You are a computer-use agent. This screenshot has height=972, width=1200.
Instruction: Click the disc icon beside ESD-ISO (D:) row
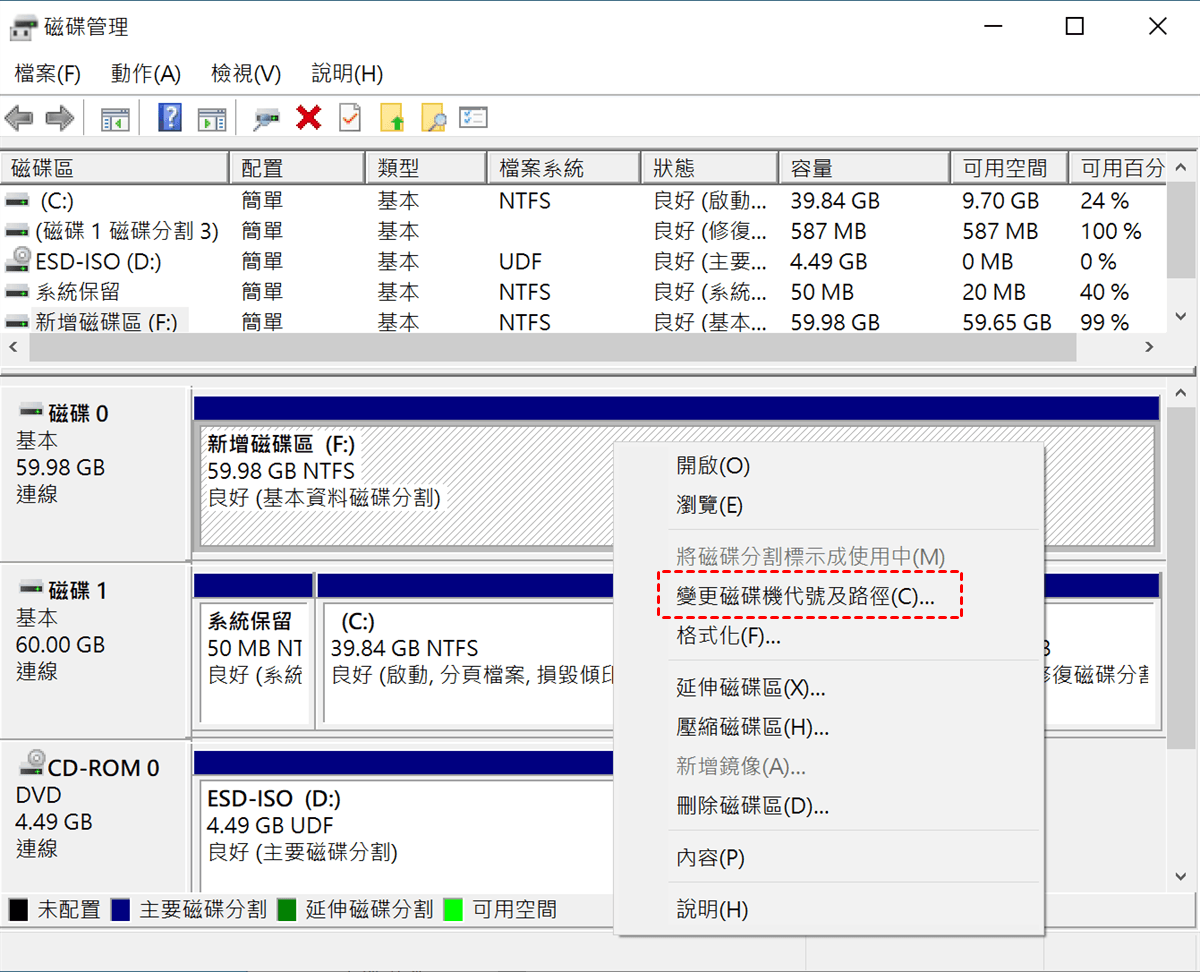click(17, 261)
